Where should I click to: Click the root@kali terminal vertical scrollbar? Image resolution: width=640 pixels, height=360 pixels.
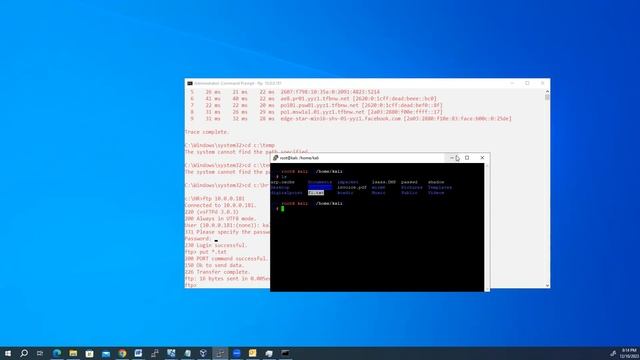487,227
